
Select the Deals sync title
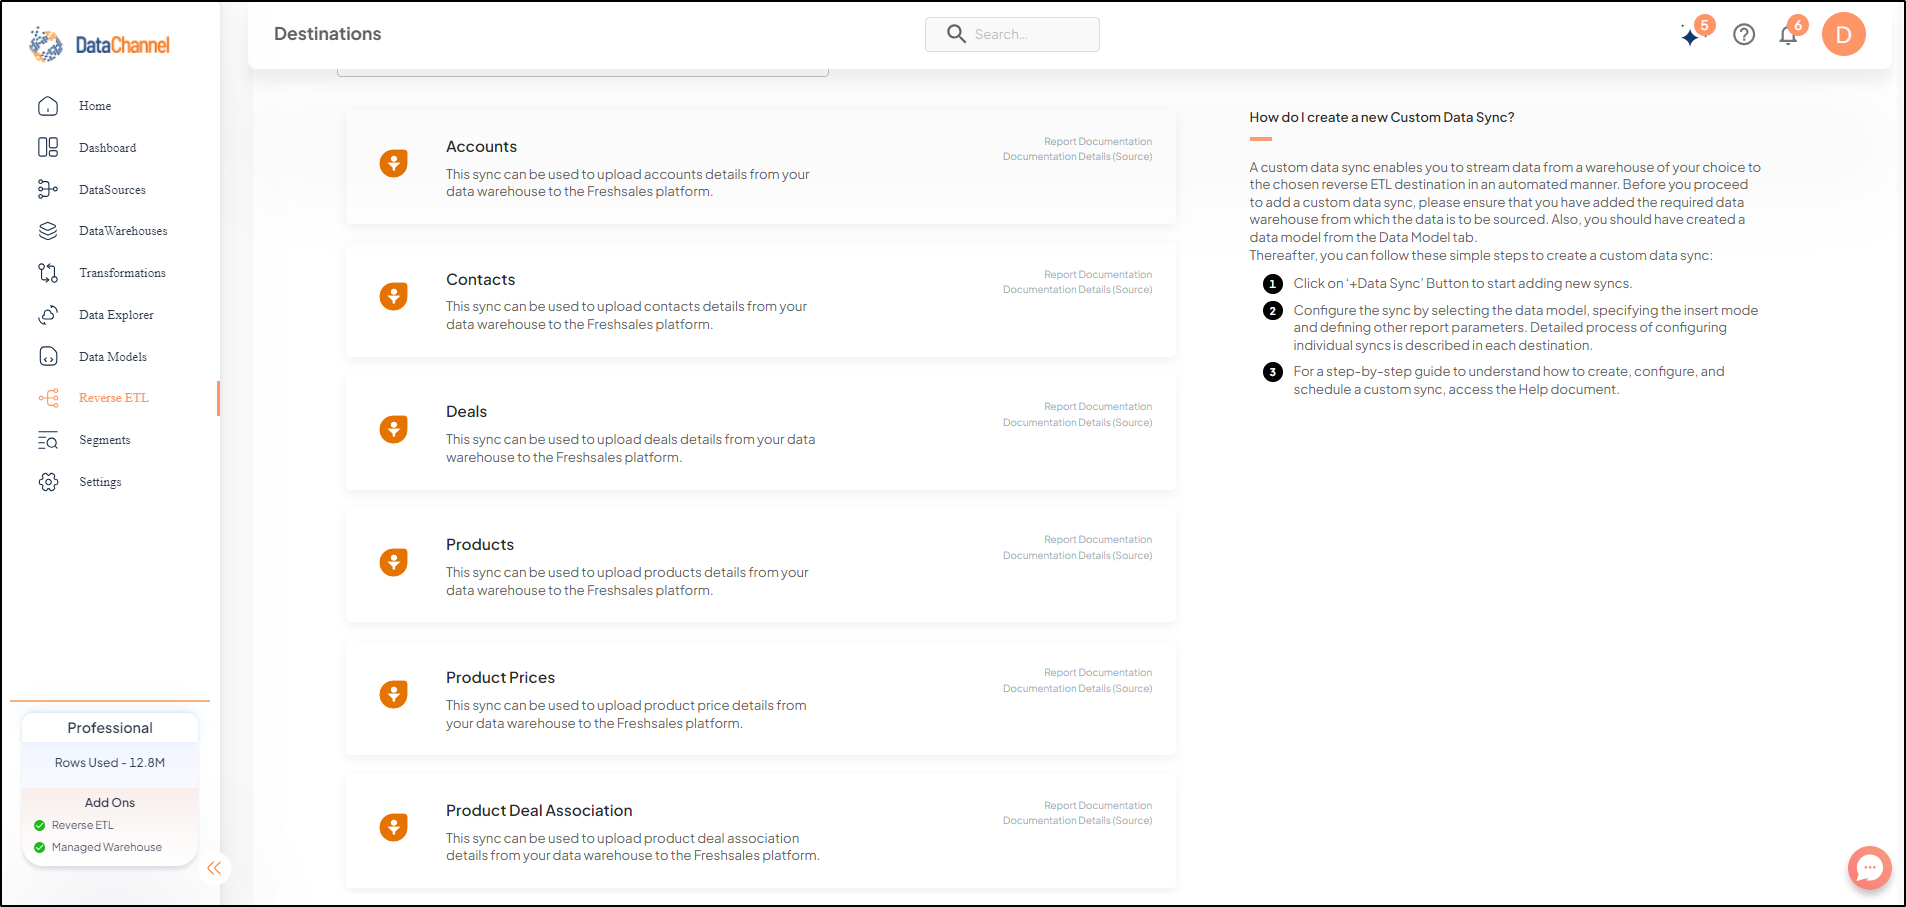click(x=466, y=412)
